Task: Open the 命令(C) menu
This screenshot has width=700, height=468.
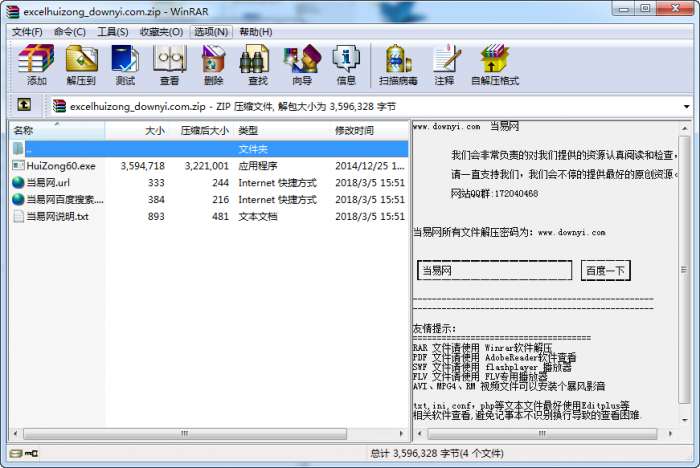Action: (70, 32)
